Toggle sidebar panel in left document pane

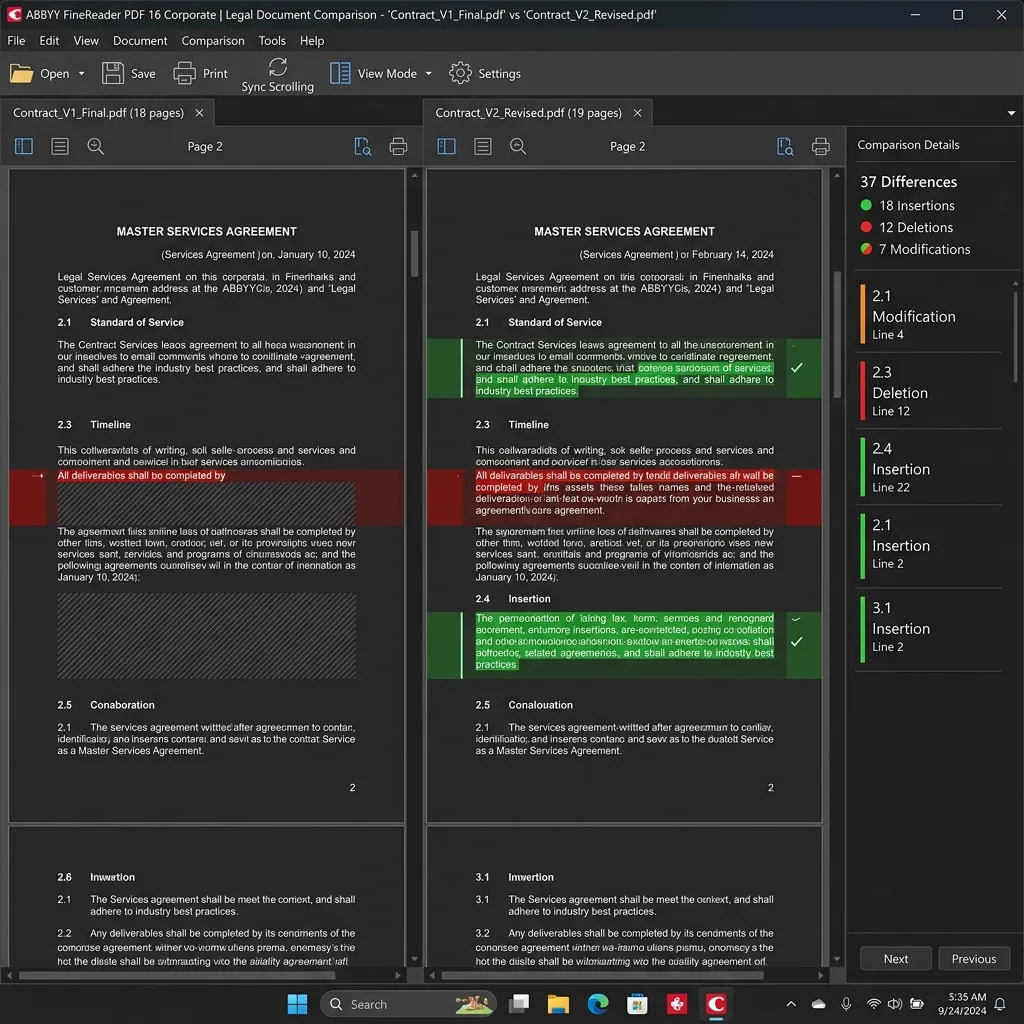[24, 146]
